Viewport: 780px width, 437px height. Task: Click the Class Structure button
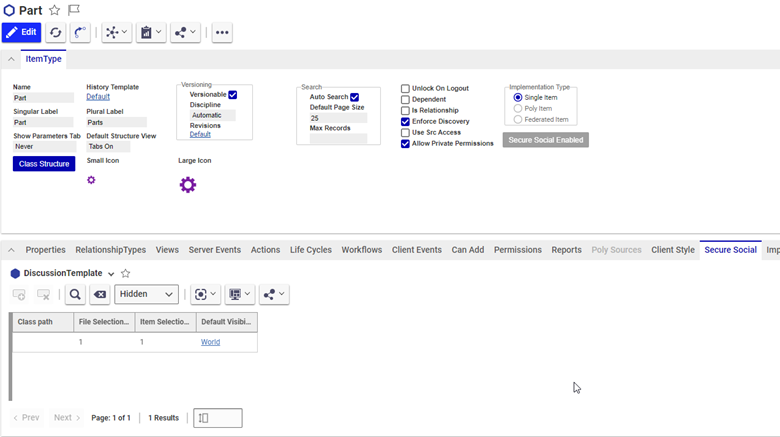[44, 164]
